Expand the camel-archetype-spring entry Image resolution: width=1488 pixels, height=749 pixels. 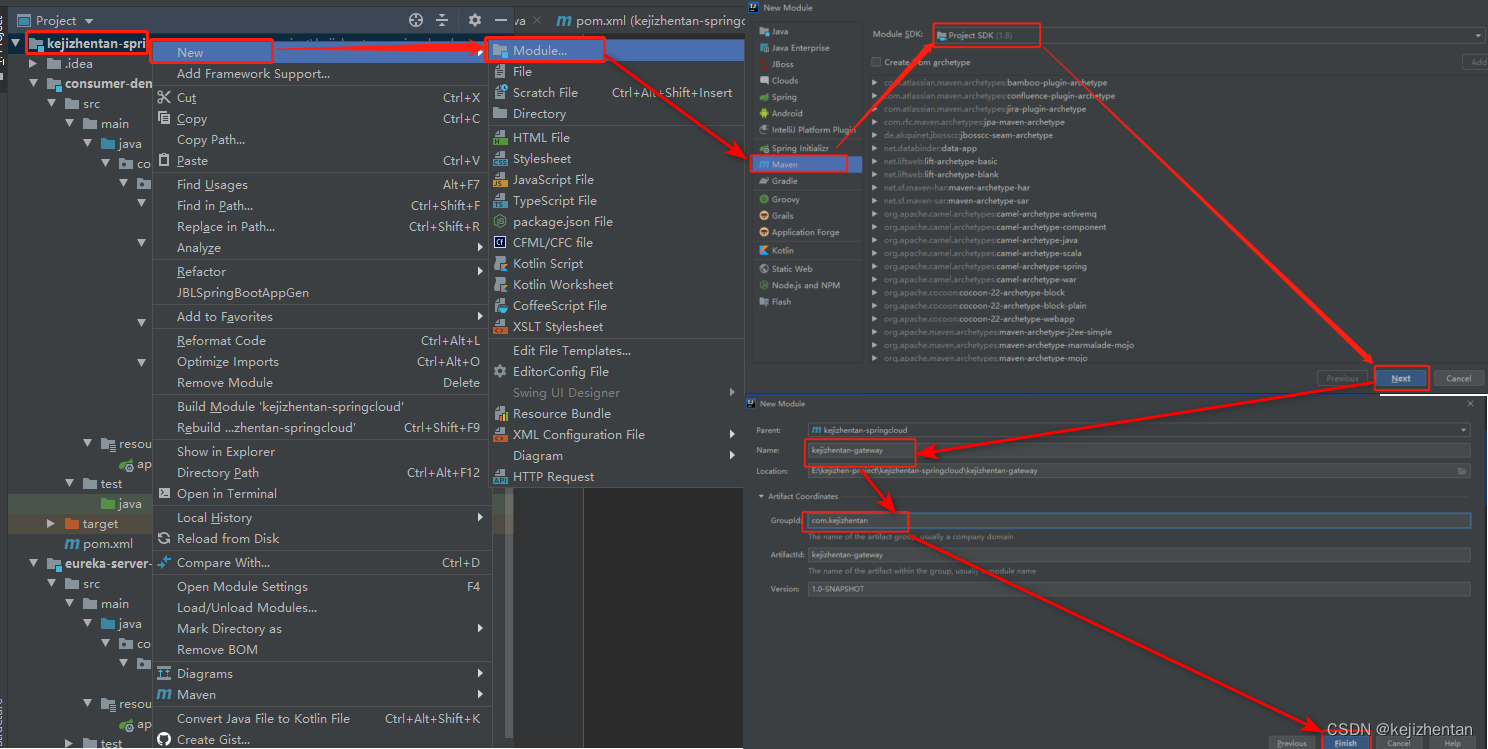pyautogui.click(x=875, y=267)
